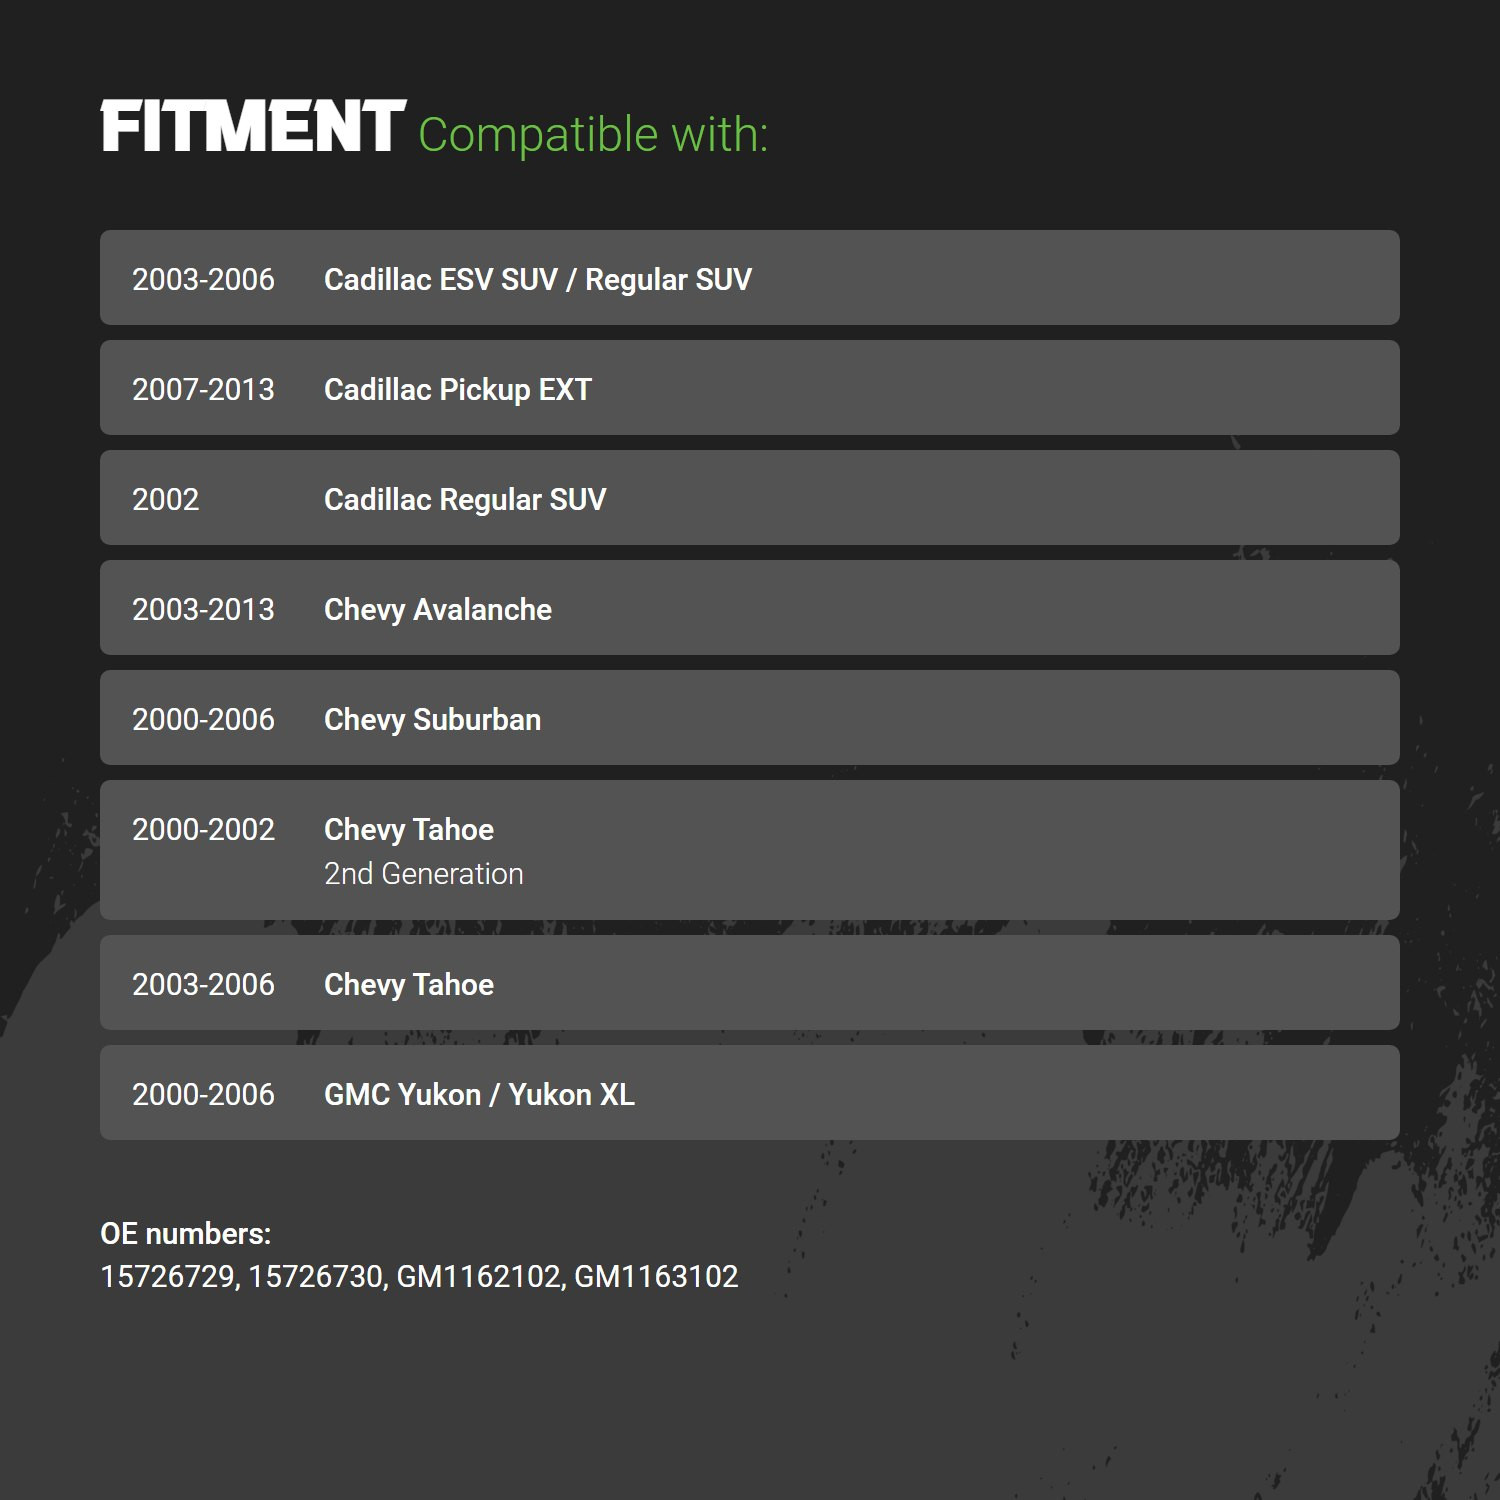
Task: Click the FITMENT heading
Action: click(253, 127)
